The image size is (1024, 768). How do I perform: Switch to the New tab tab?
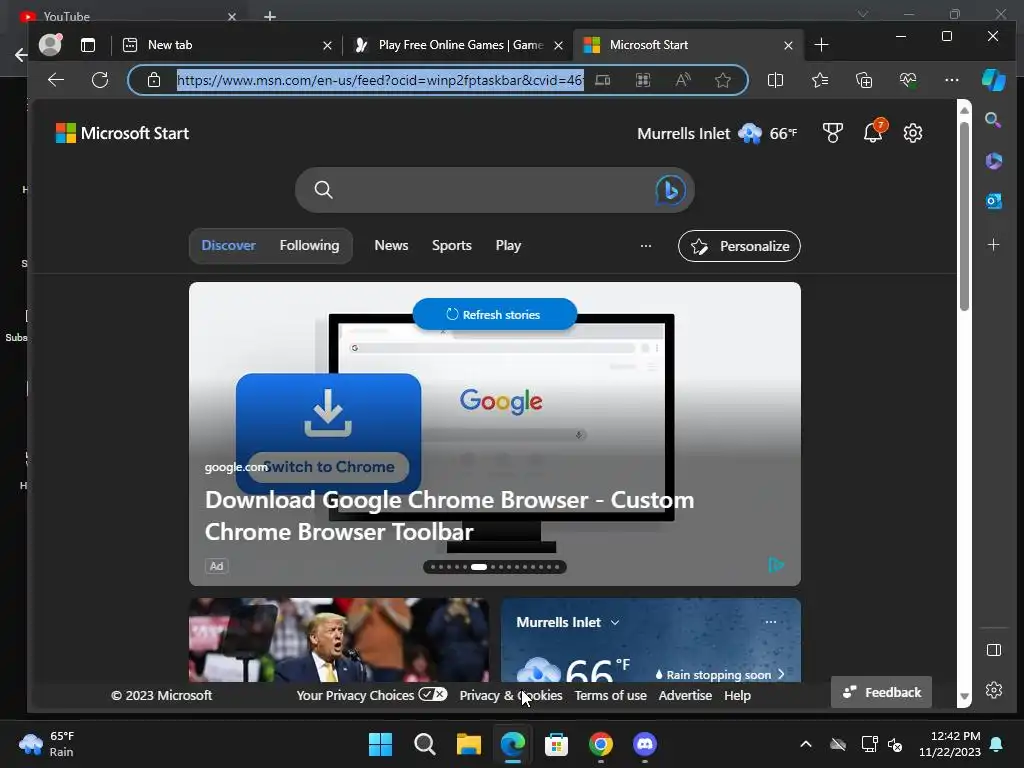click(229, 45)
